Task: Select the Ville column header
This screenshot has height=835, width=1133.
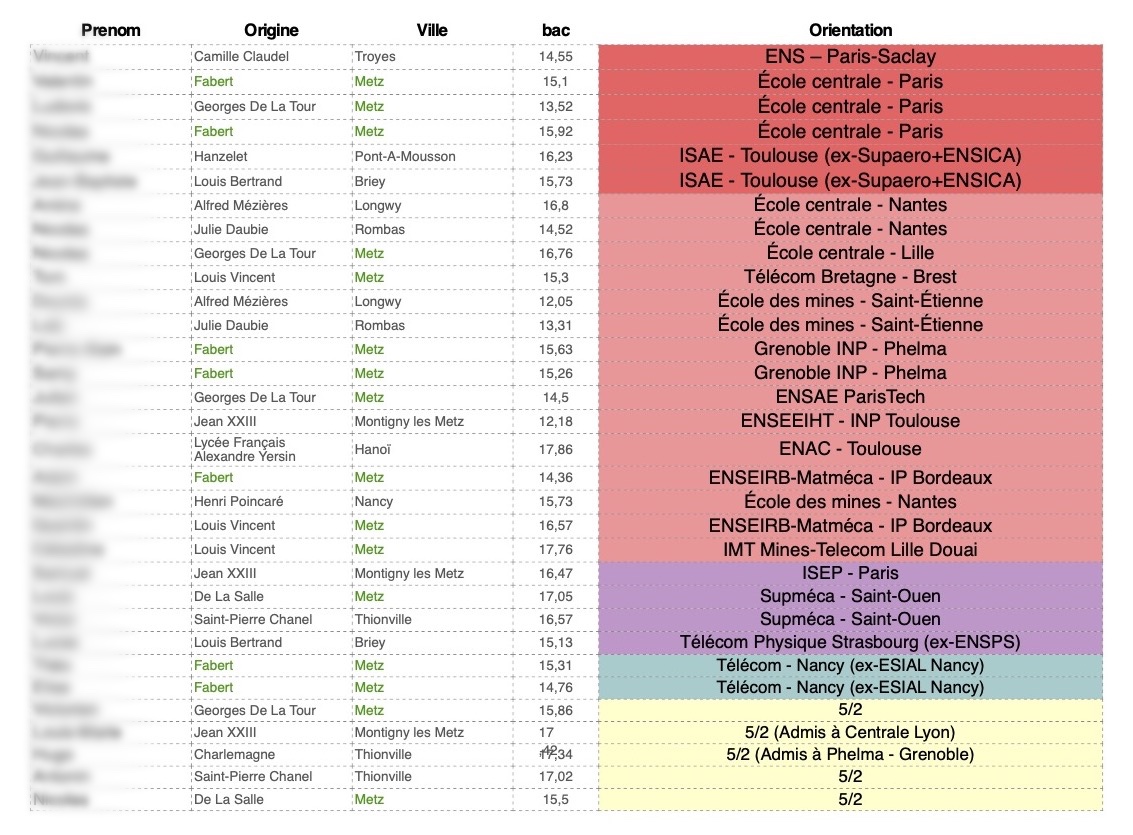Action: tap(432, 30)
